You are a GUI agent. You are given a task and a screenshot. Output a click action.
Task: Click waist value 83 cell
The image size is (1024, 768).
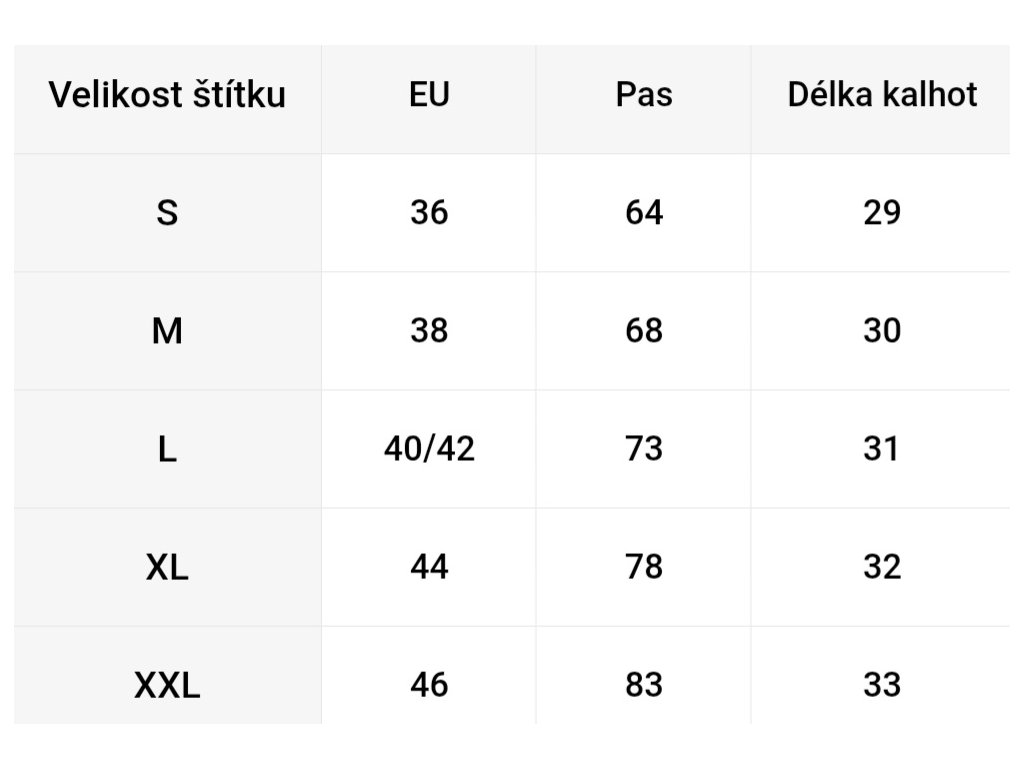click(x=643, y=685)
